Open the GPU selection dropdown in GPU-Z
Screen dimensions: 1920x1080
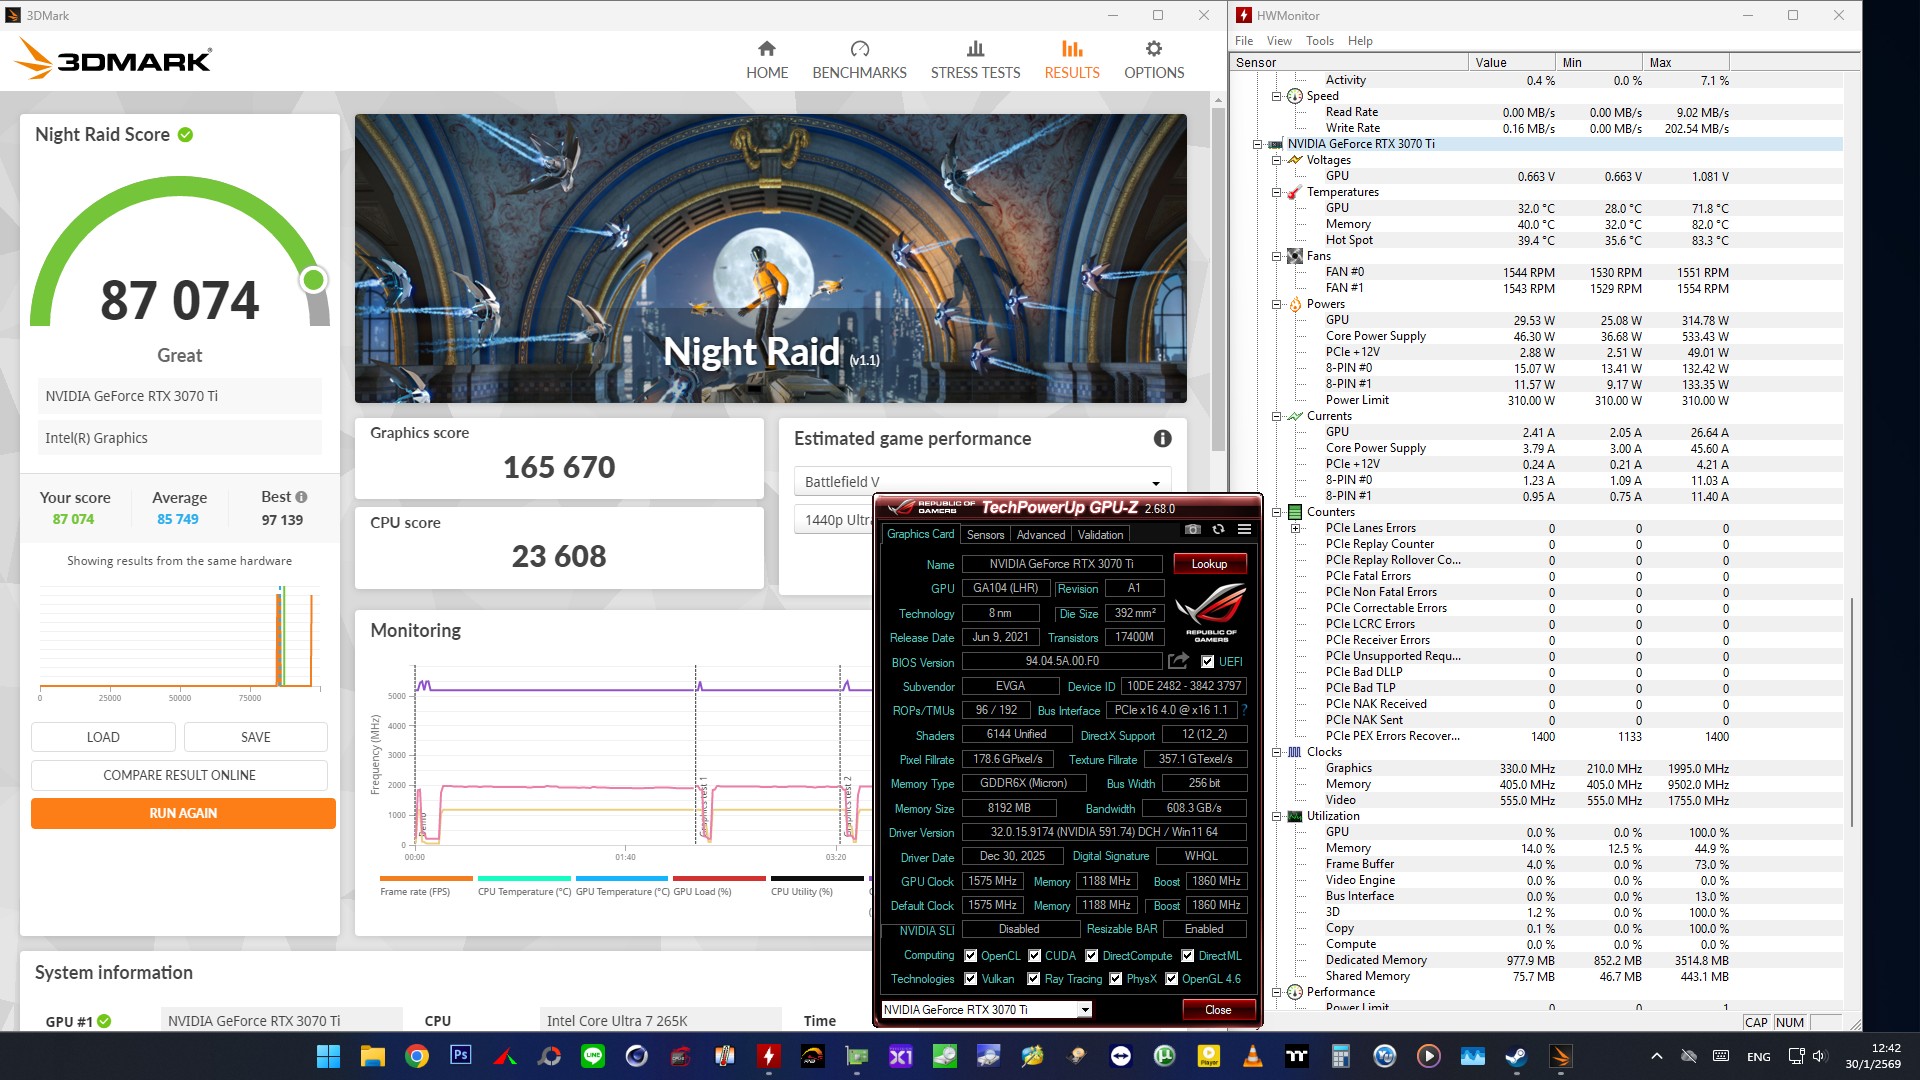[x=1084, y=1010]
